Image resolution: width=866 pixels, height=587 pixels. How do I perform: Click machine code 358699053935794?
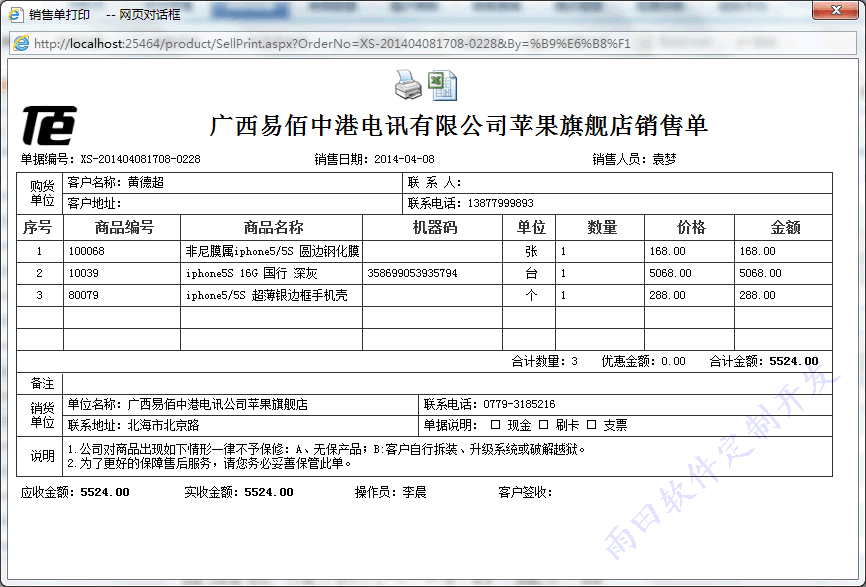[x=412, y=273]
